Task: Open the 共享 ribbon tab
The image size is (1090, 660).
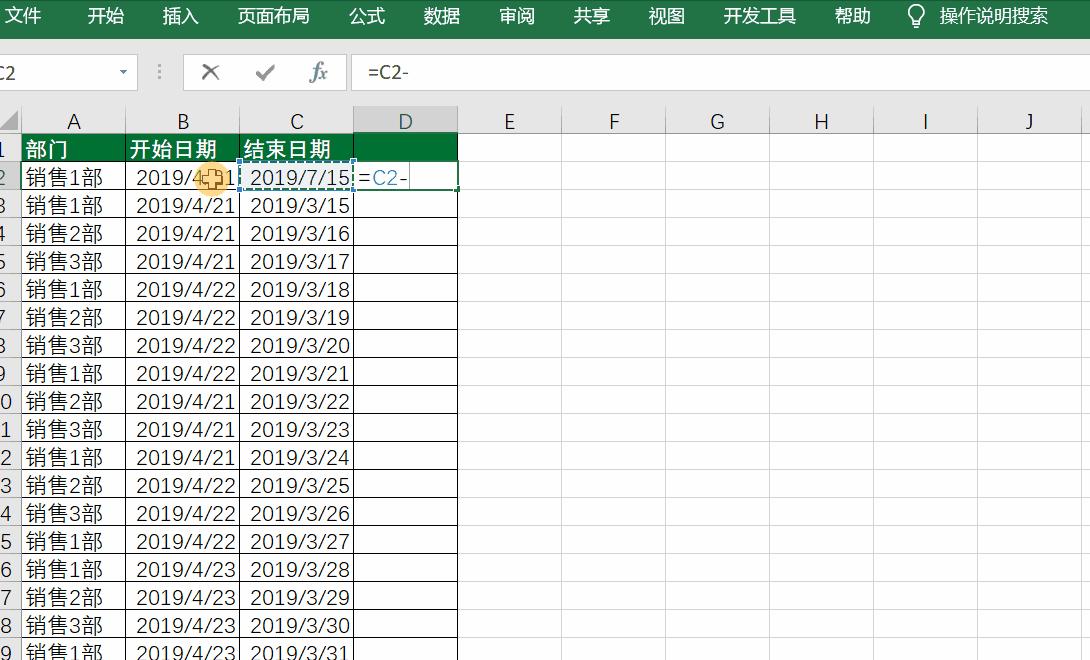Action: (x=591, y=16)
